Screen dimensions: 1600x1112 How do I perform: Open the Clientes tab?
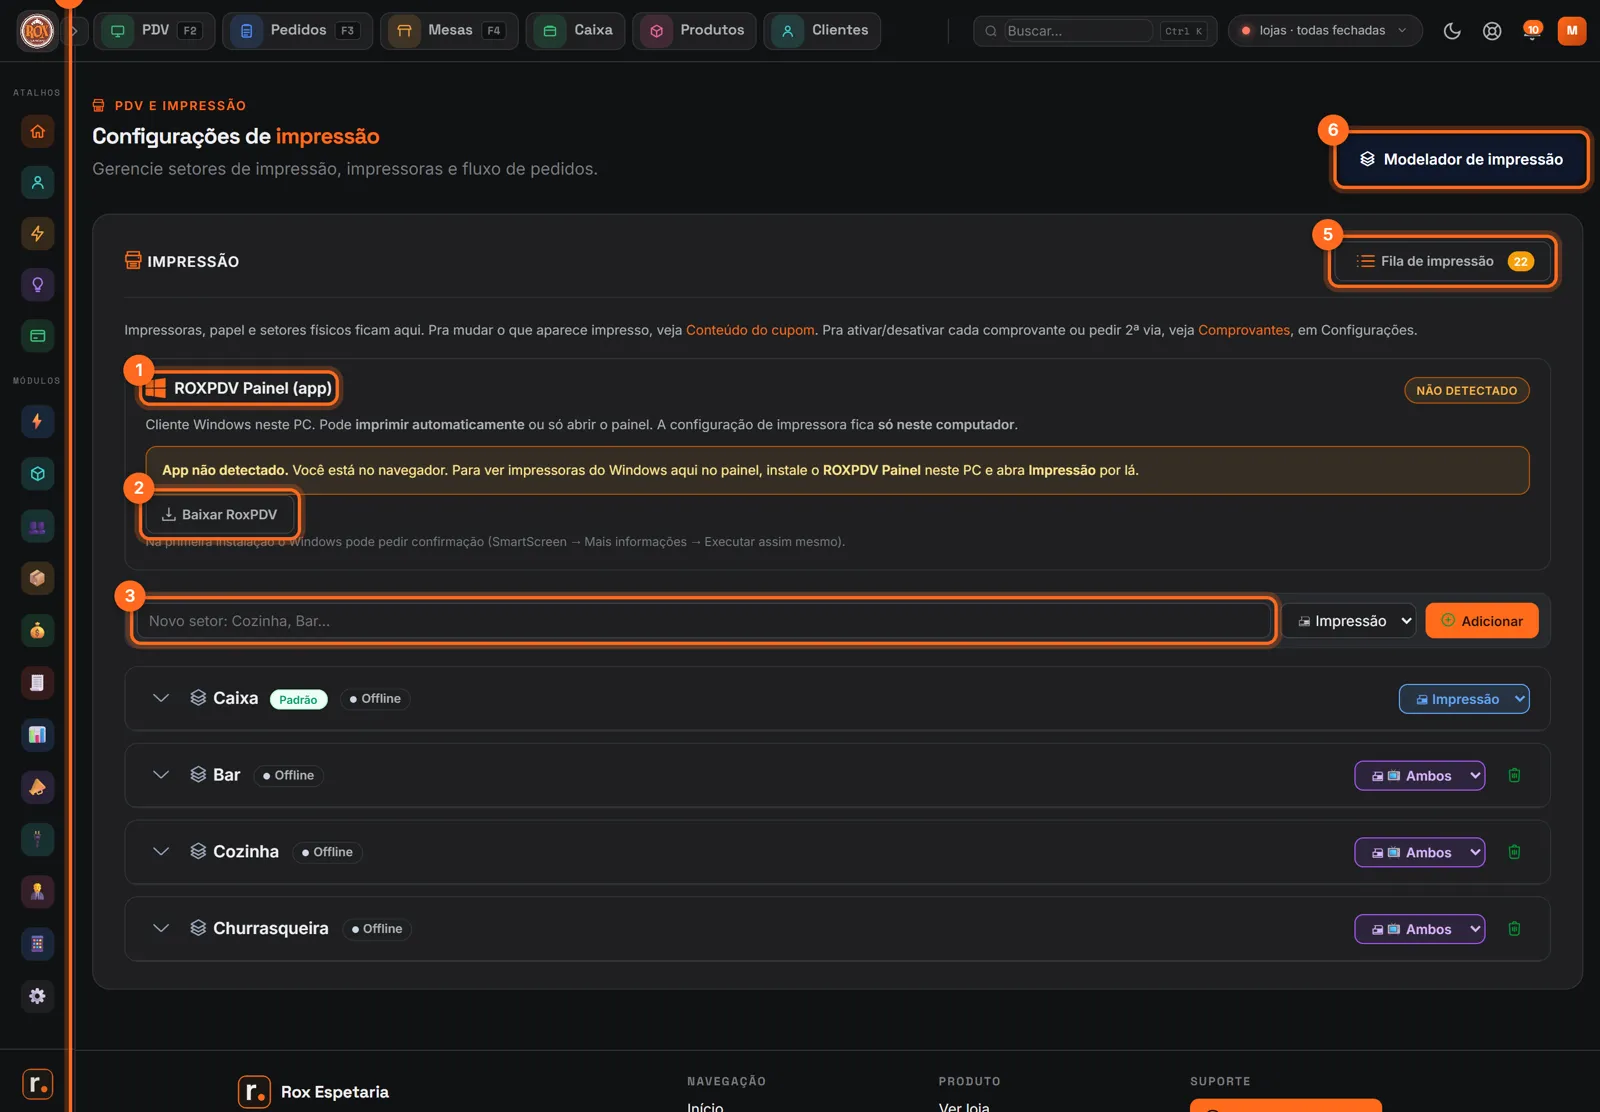pyautogui.click(x=822, y=31)
